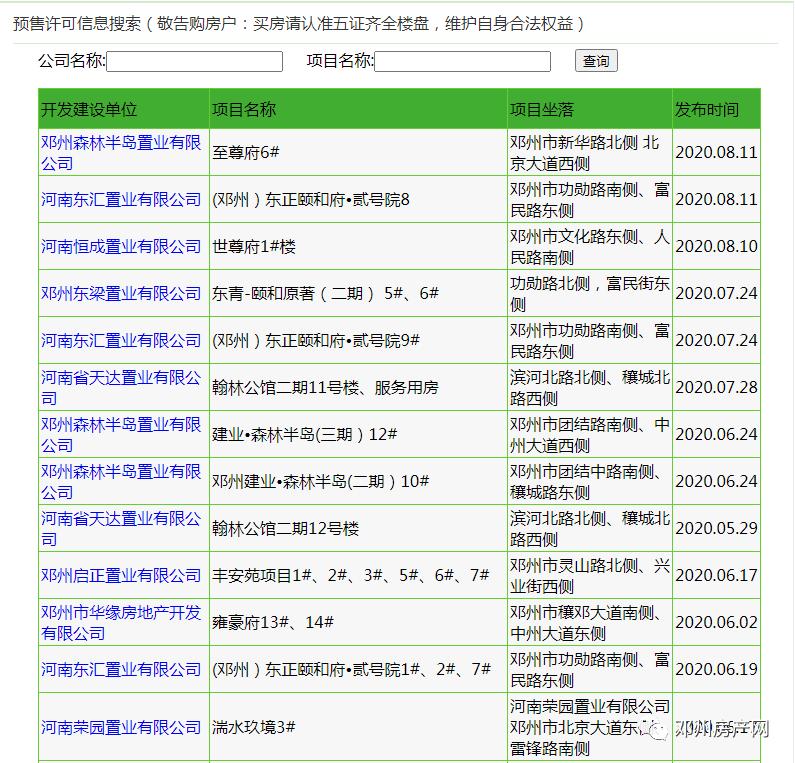795x763 pixels.
Task: Open the 邓州东梁置业有限公司 link
Action: click(x=121, y=293)
